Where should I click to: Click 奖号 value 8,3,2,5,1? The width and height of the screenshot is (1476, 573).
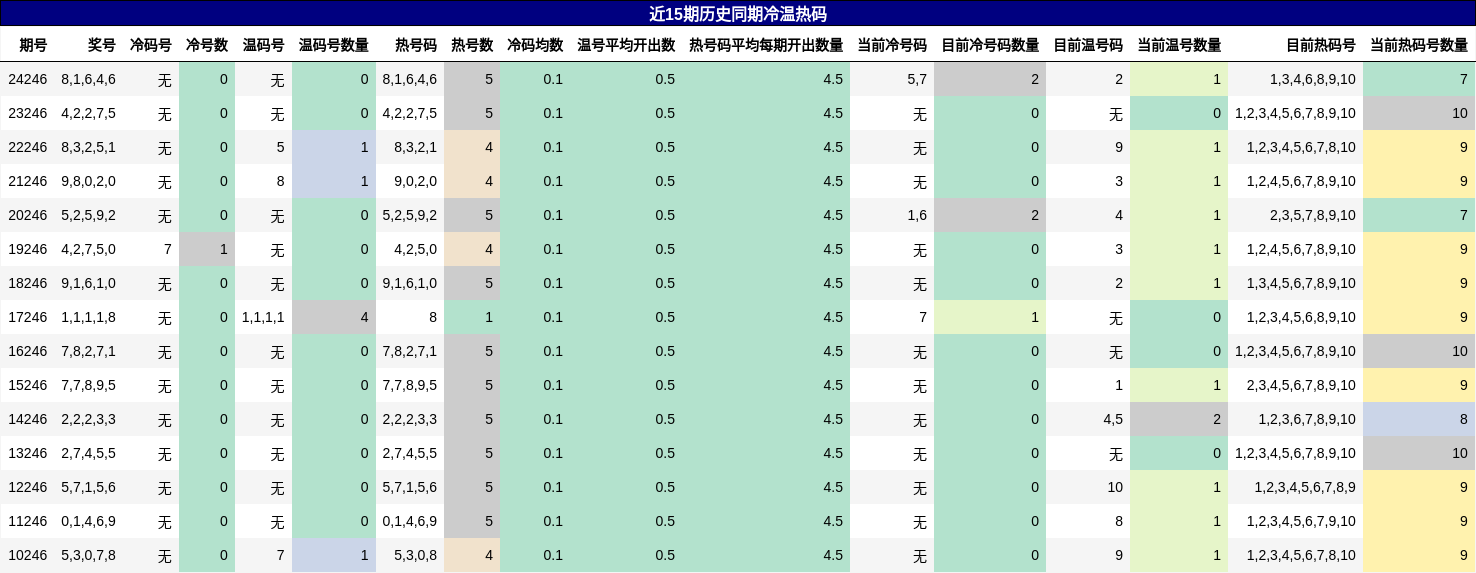(88, 147)
